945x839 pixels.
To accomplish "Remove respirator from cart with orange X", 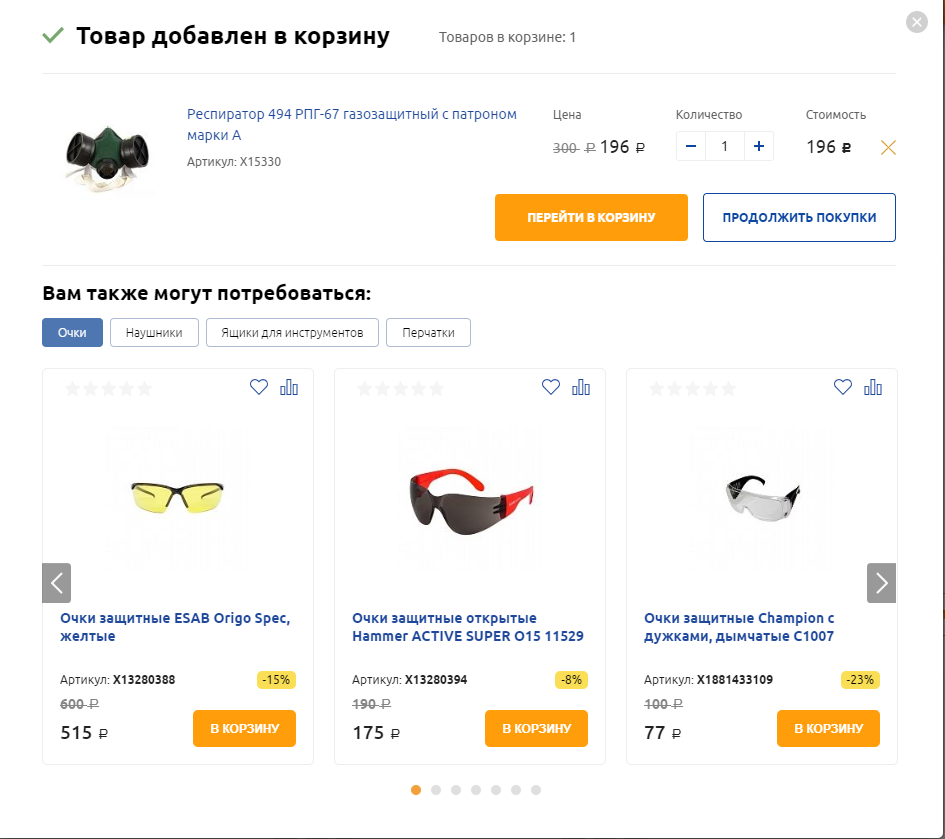I will pos(888,147).
